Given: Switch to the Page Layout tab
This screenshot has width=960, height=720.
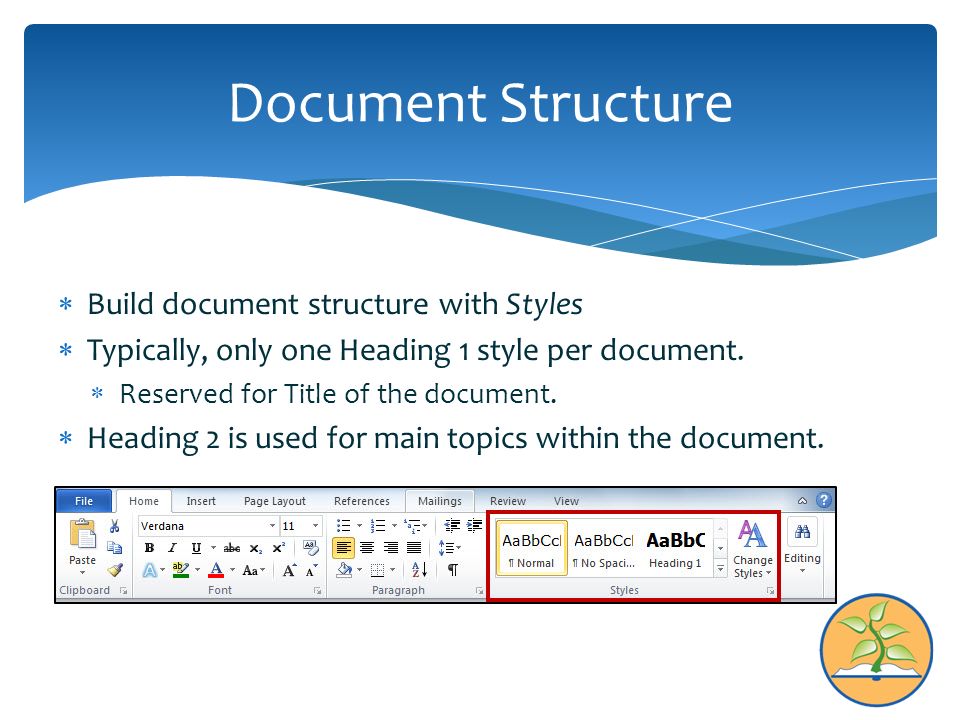Looking at the screenshot, I should [274, 501].
